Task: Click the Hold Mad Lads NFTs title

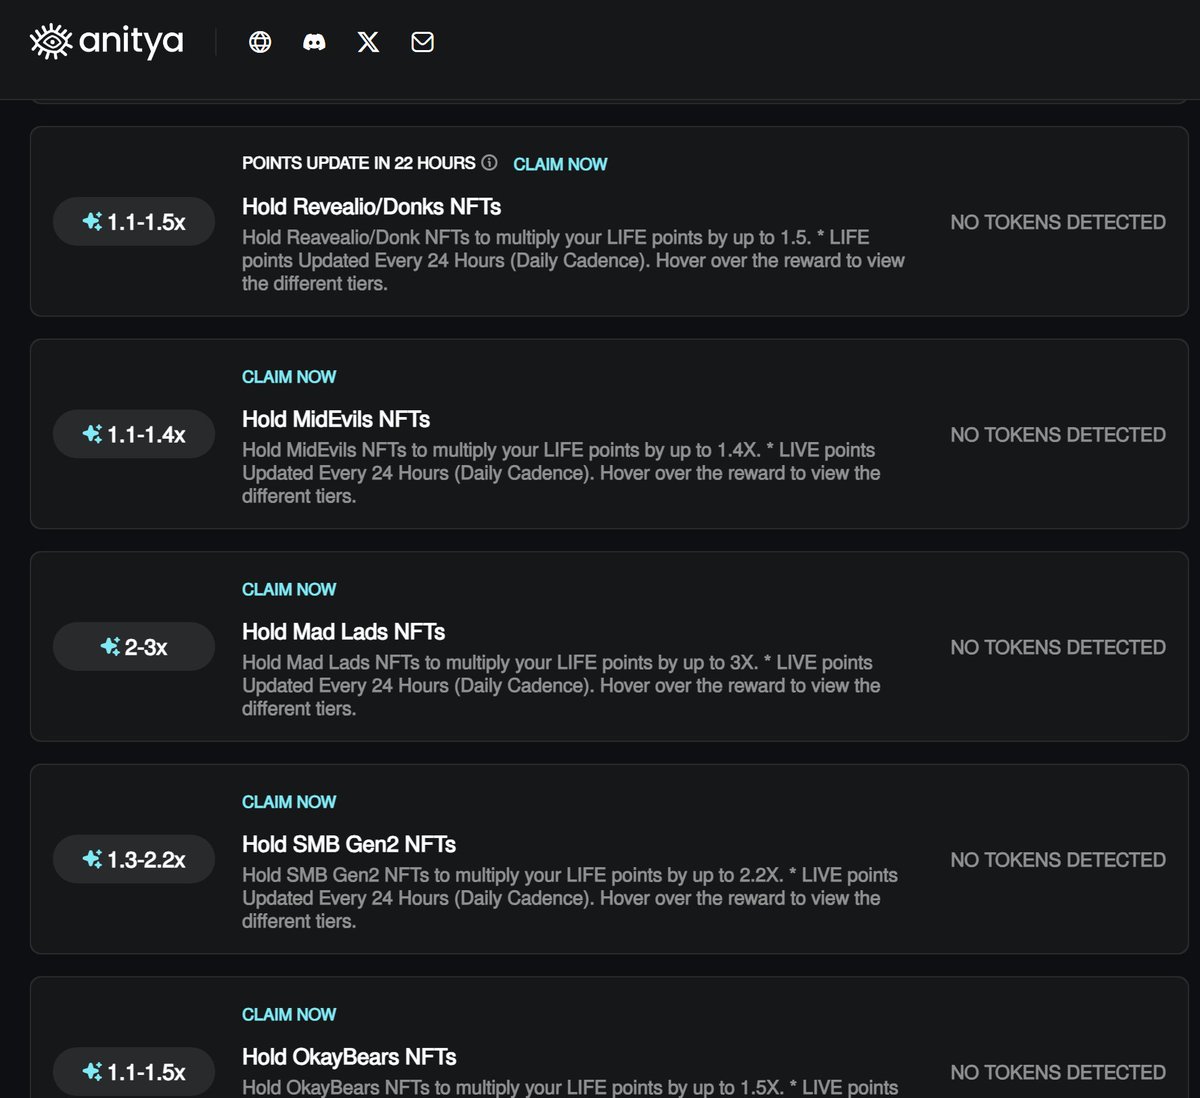Action: pos(343,632)
